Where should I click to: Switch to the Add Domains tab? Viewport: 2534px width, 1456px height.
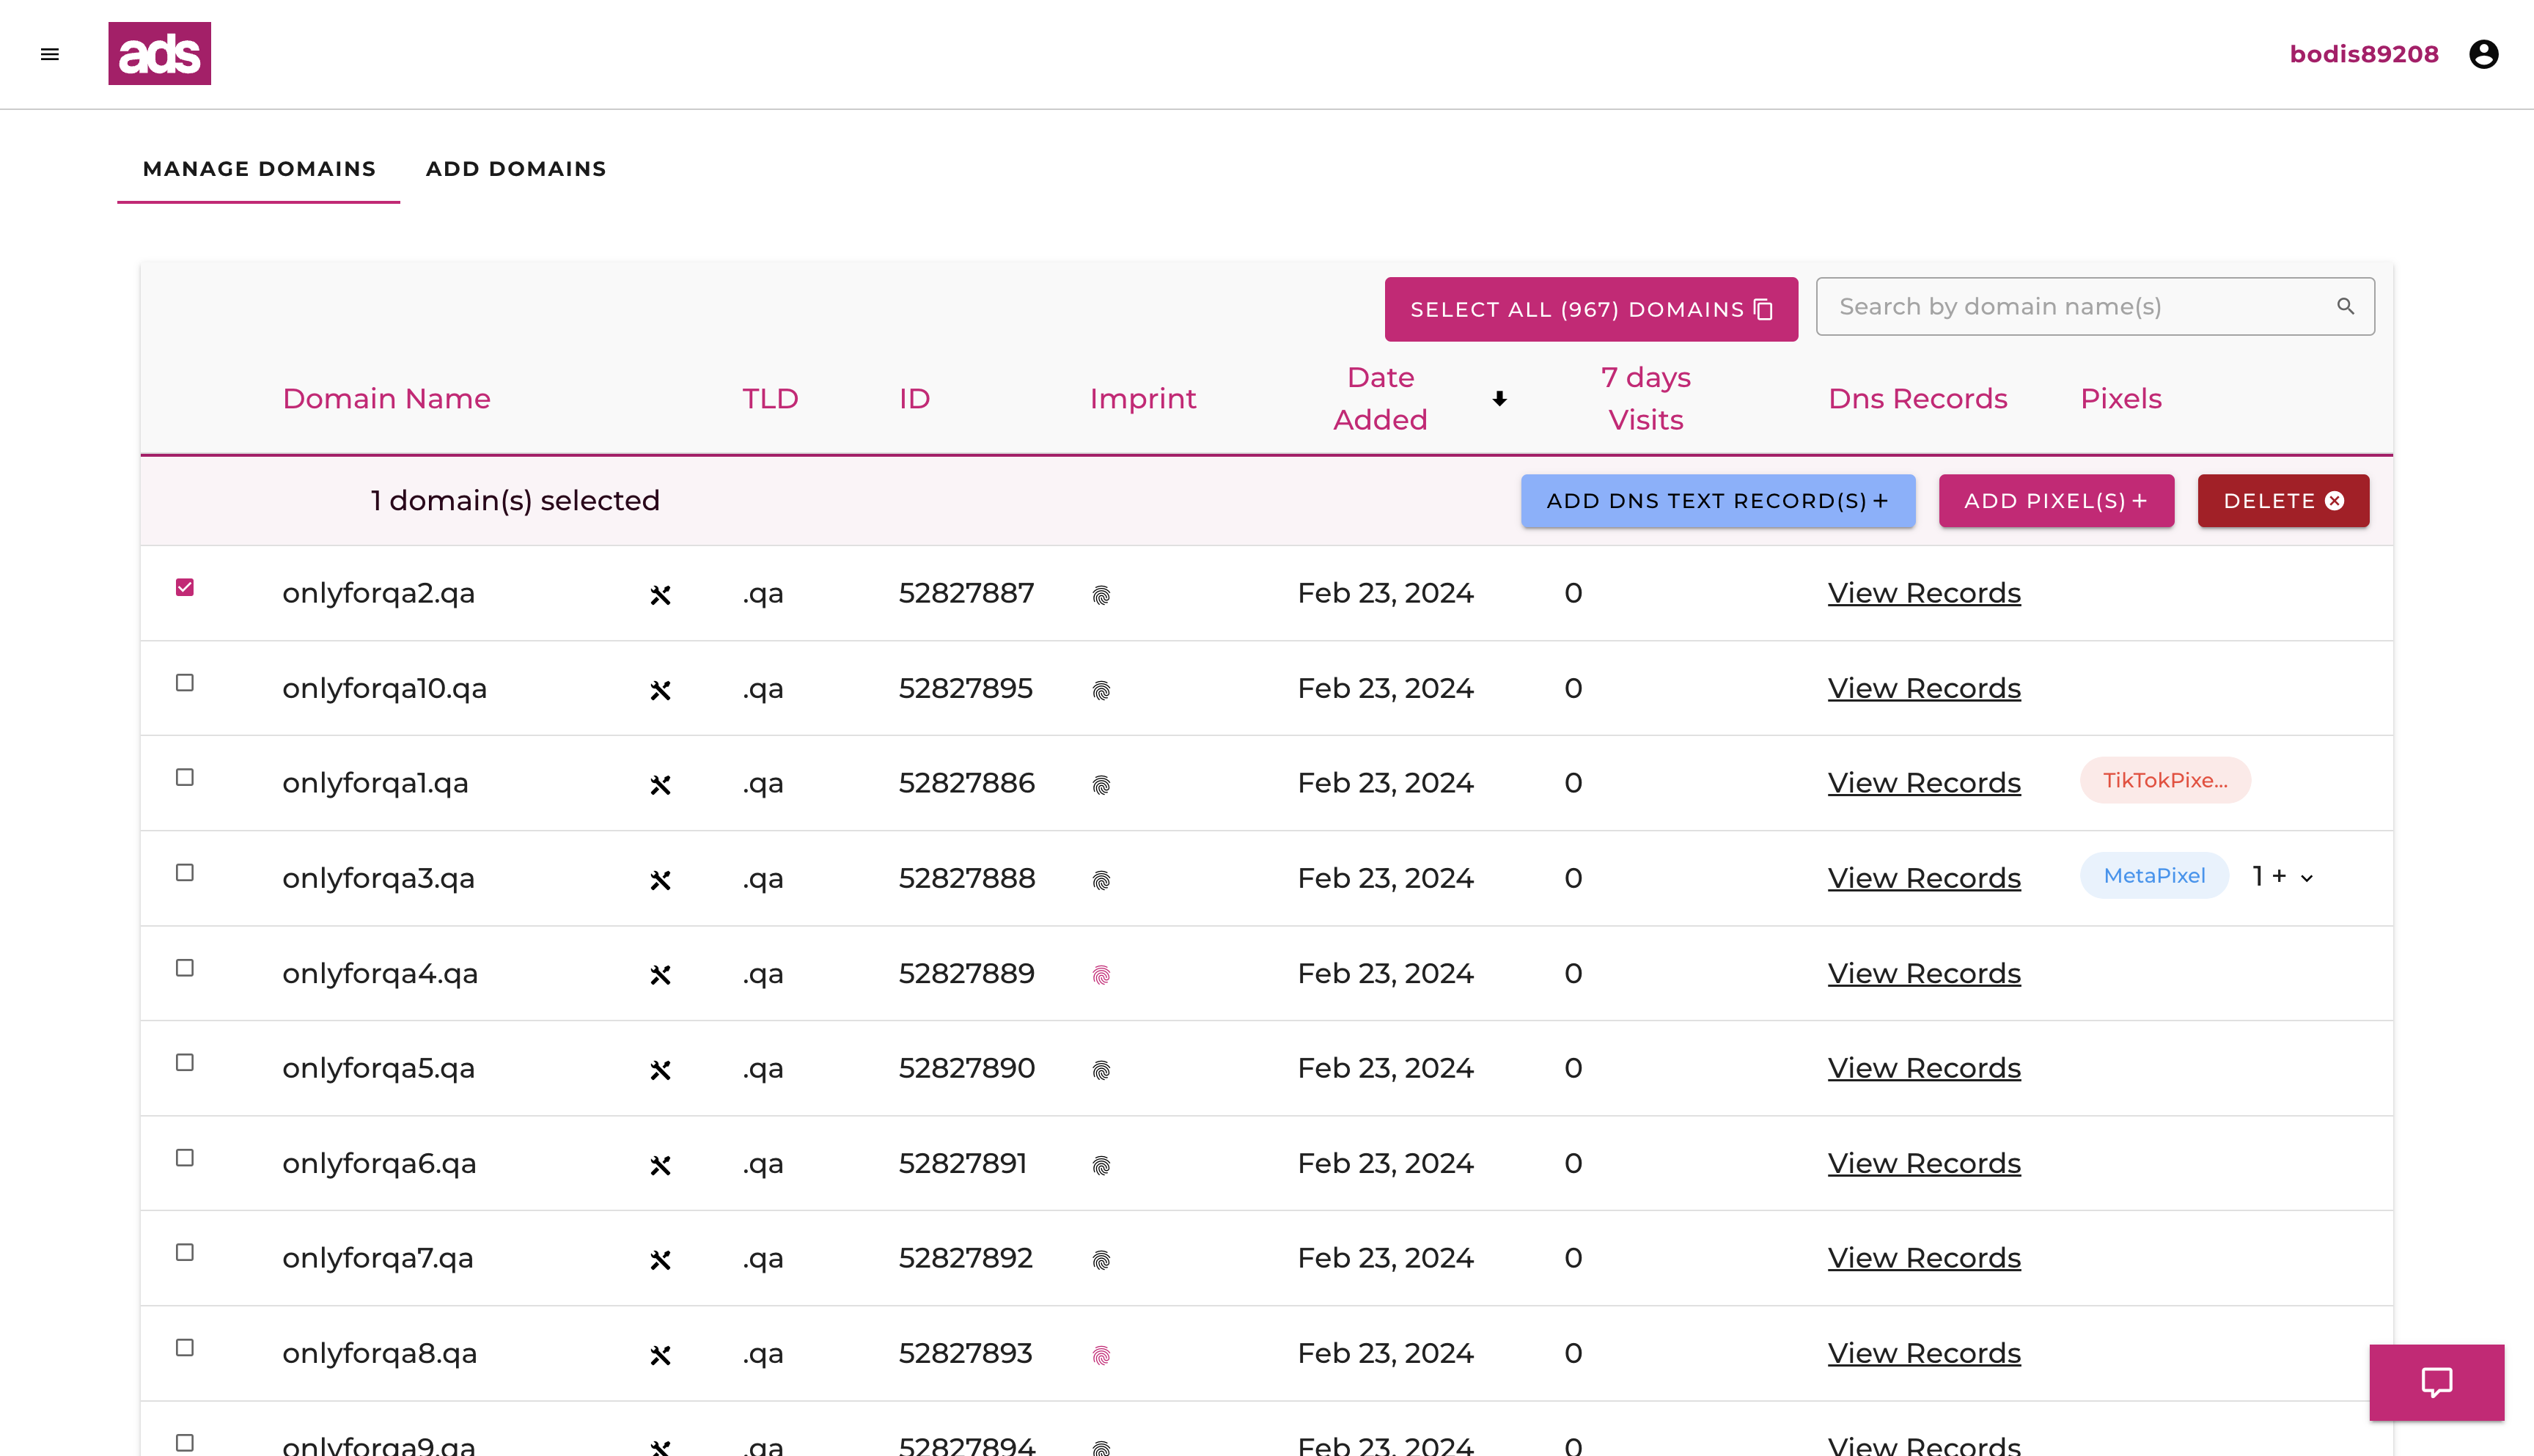[516, 169]
